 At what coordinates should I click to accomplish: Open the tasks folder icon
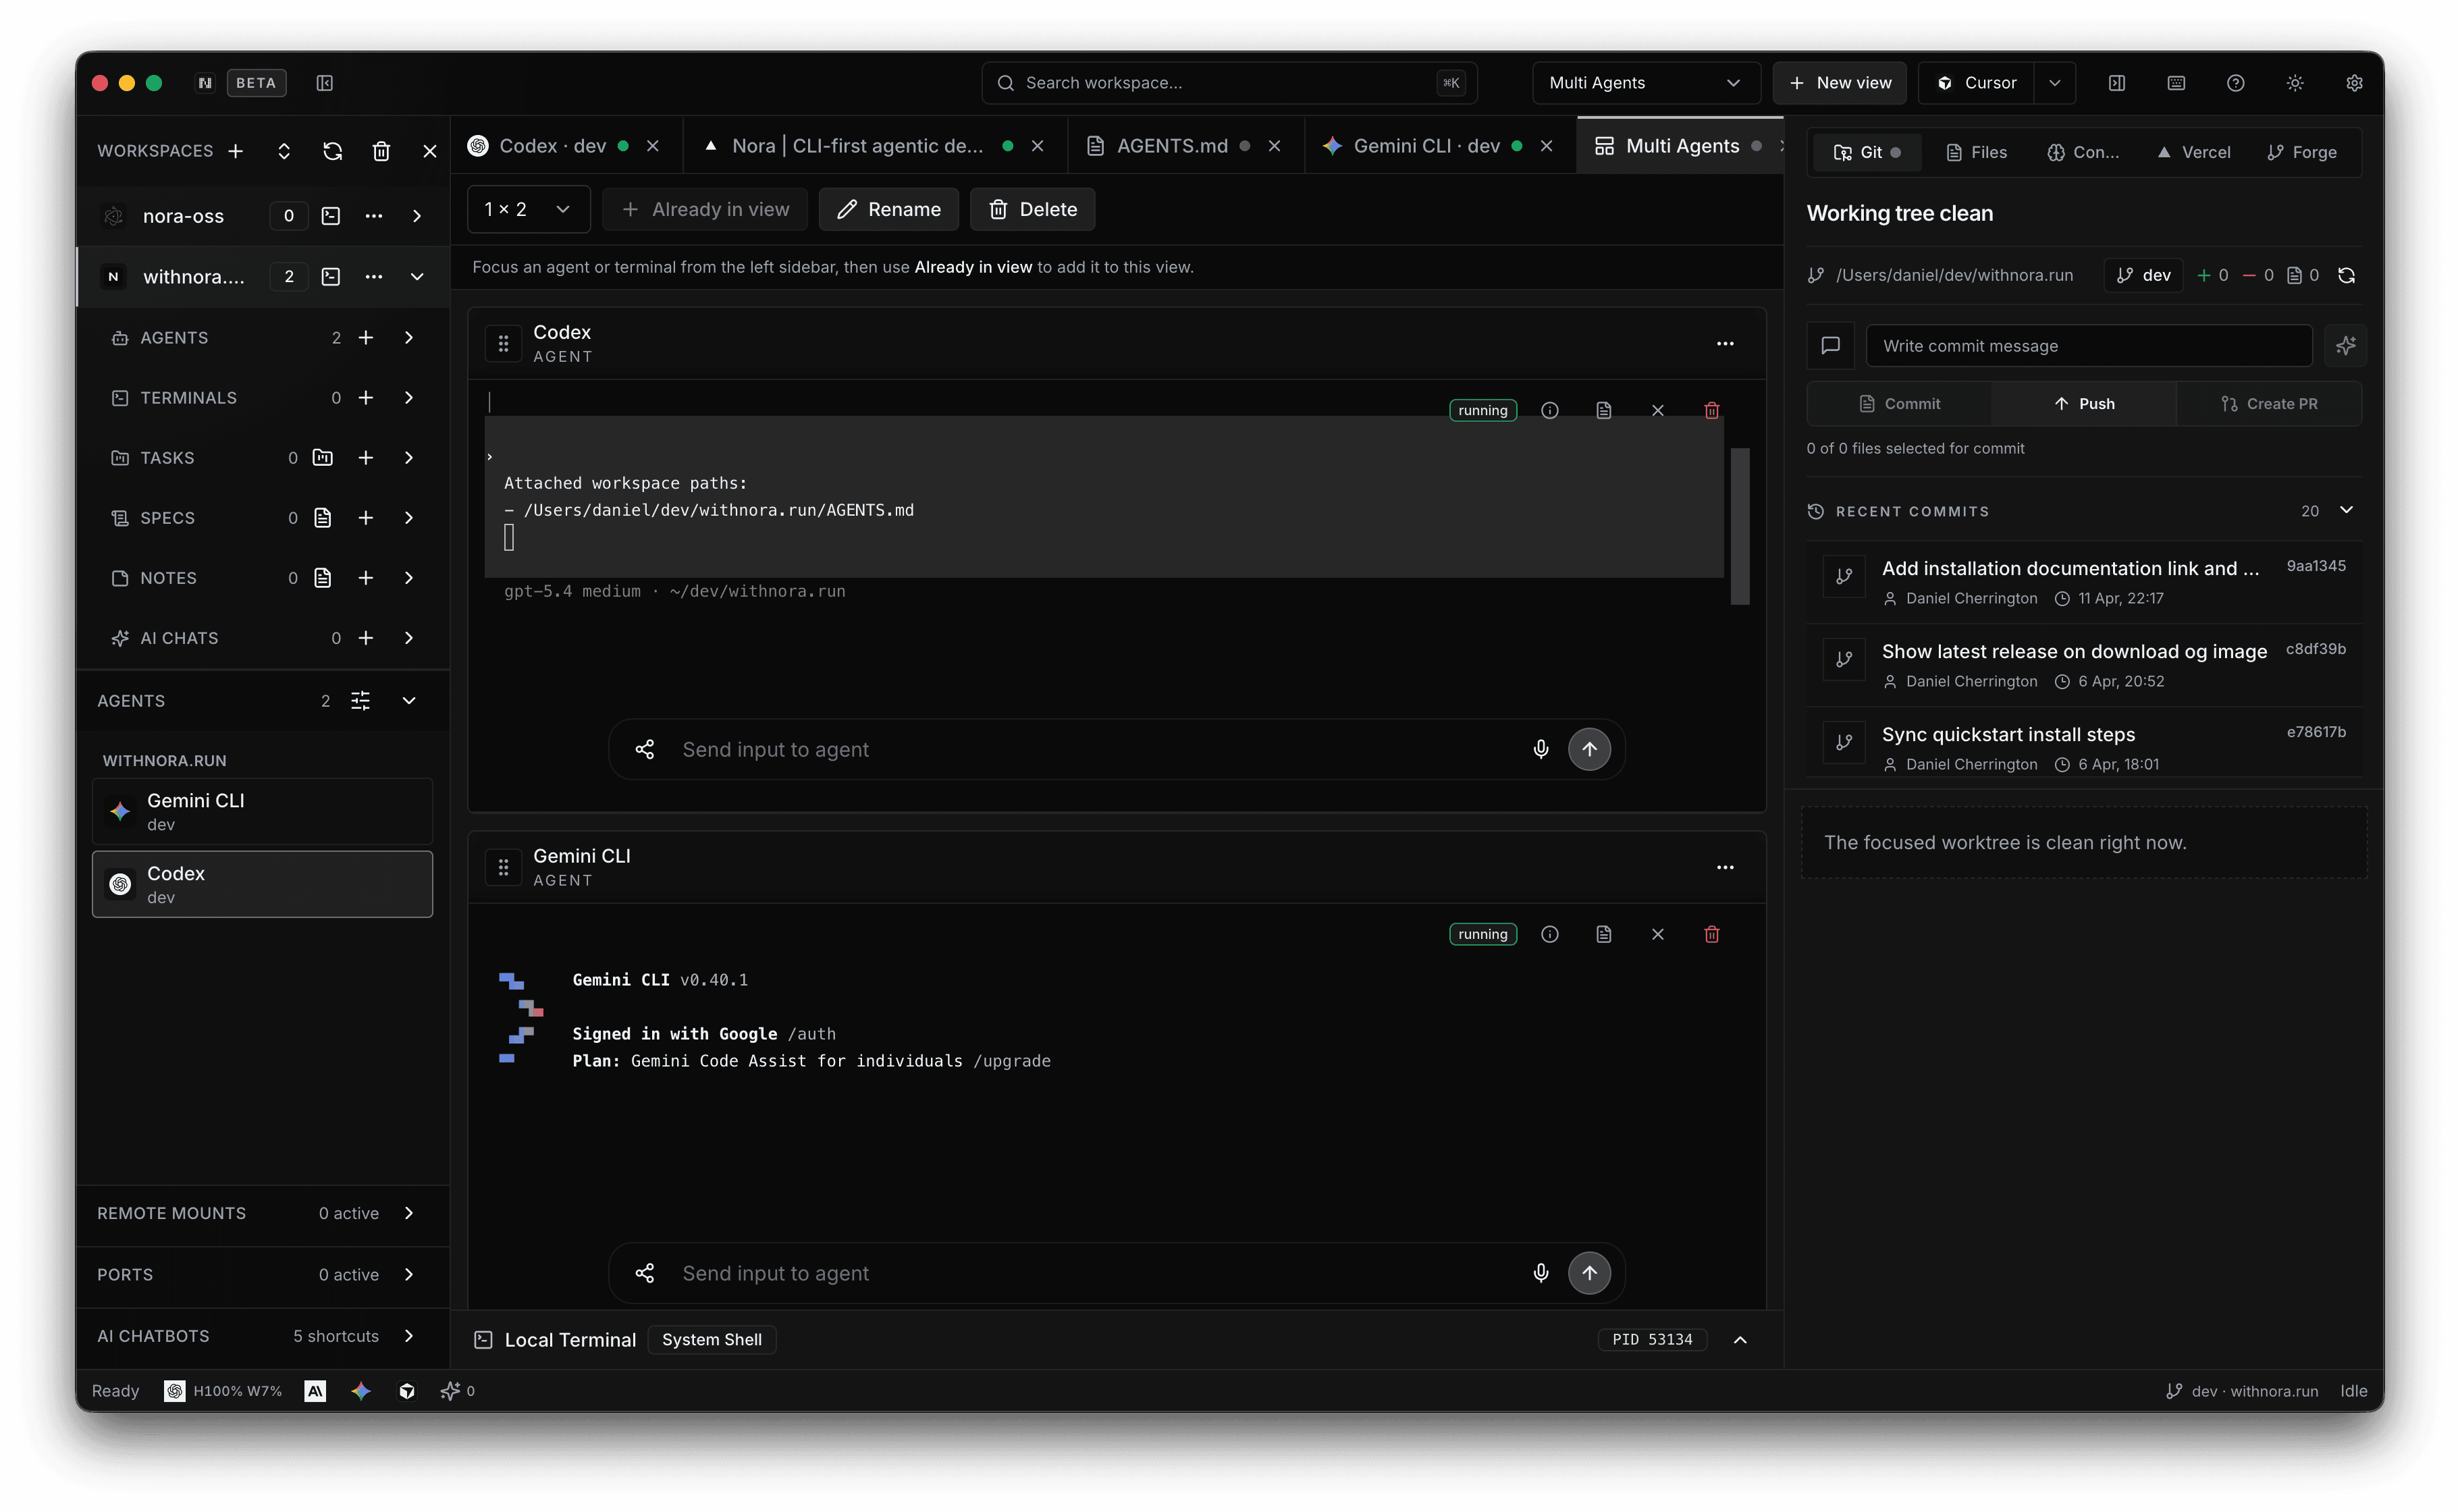[x=323, y=458]
